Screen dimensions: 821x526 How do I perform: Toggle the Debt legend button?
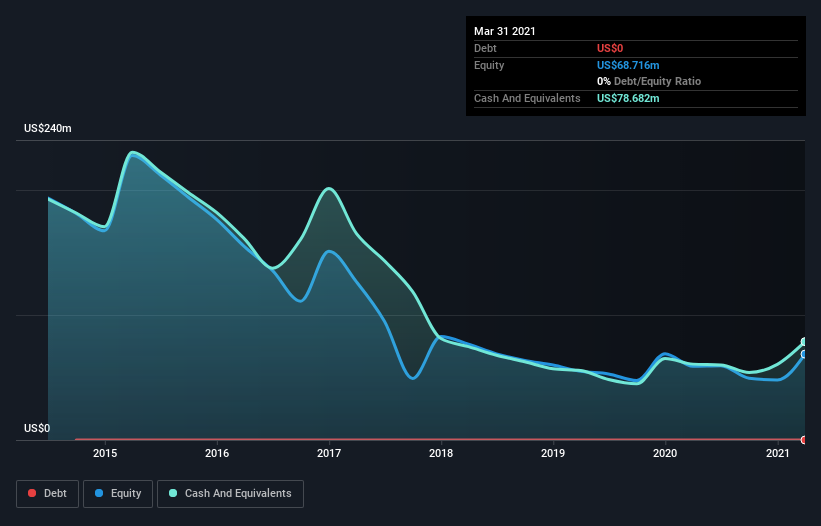(47, 494)
